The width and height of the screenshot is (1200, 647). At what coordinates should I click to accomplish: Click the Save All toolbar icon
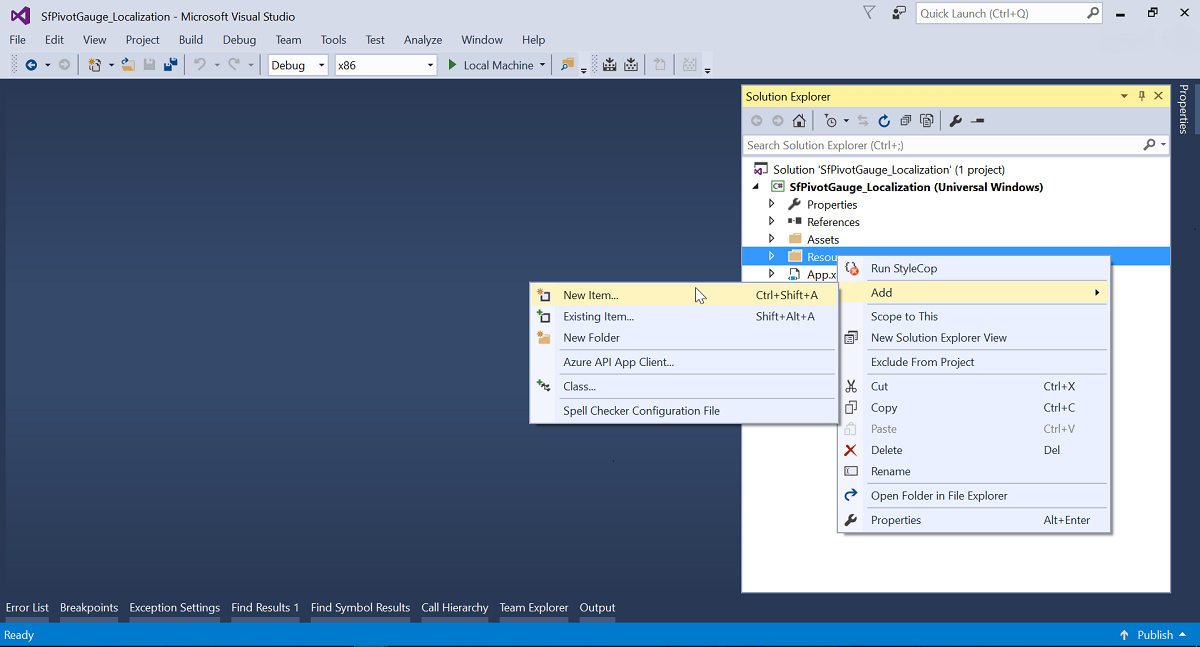pyautogui.click(x=170, y=65)
